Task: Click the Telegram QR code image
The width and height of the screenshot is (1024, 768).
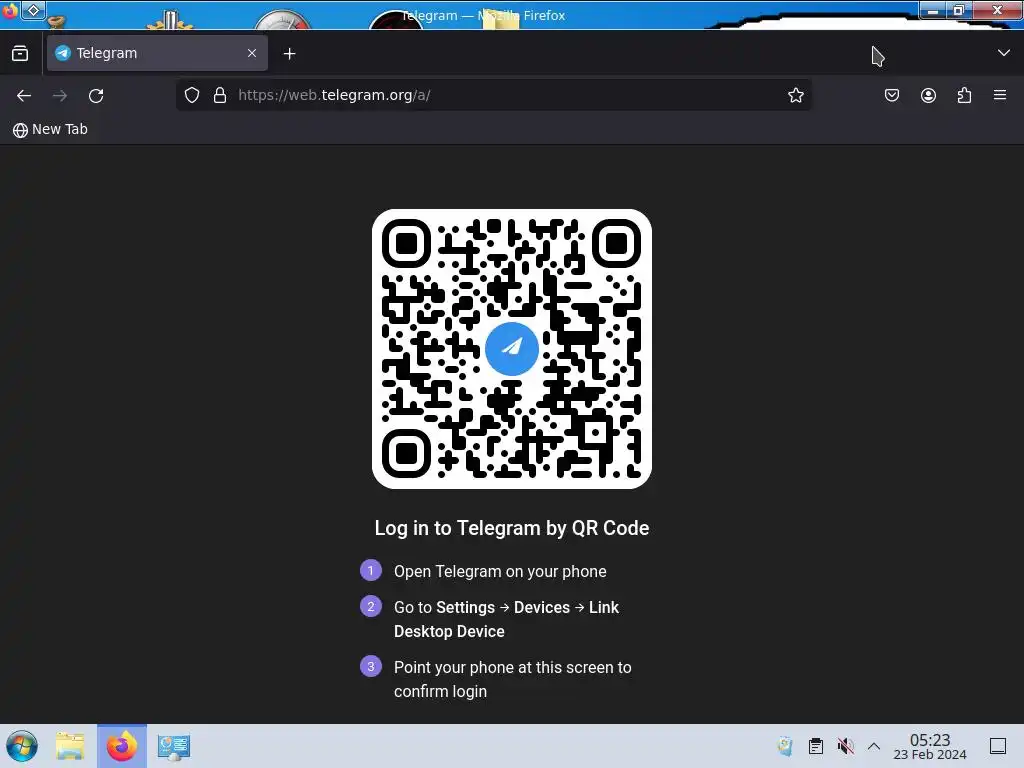Action: point(512,349)
